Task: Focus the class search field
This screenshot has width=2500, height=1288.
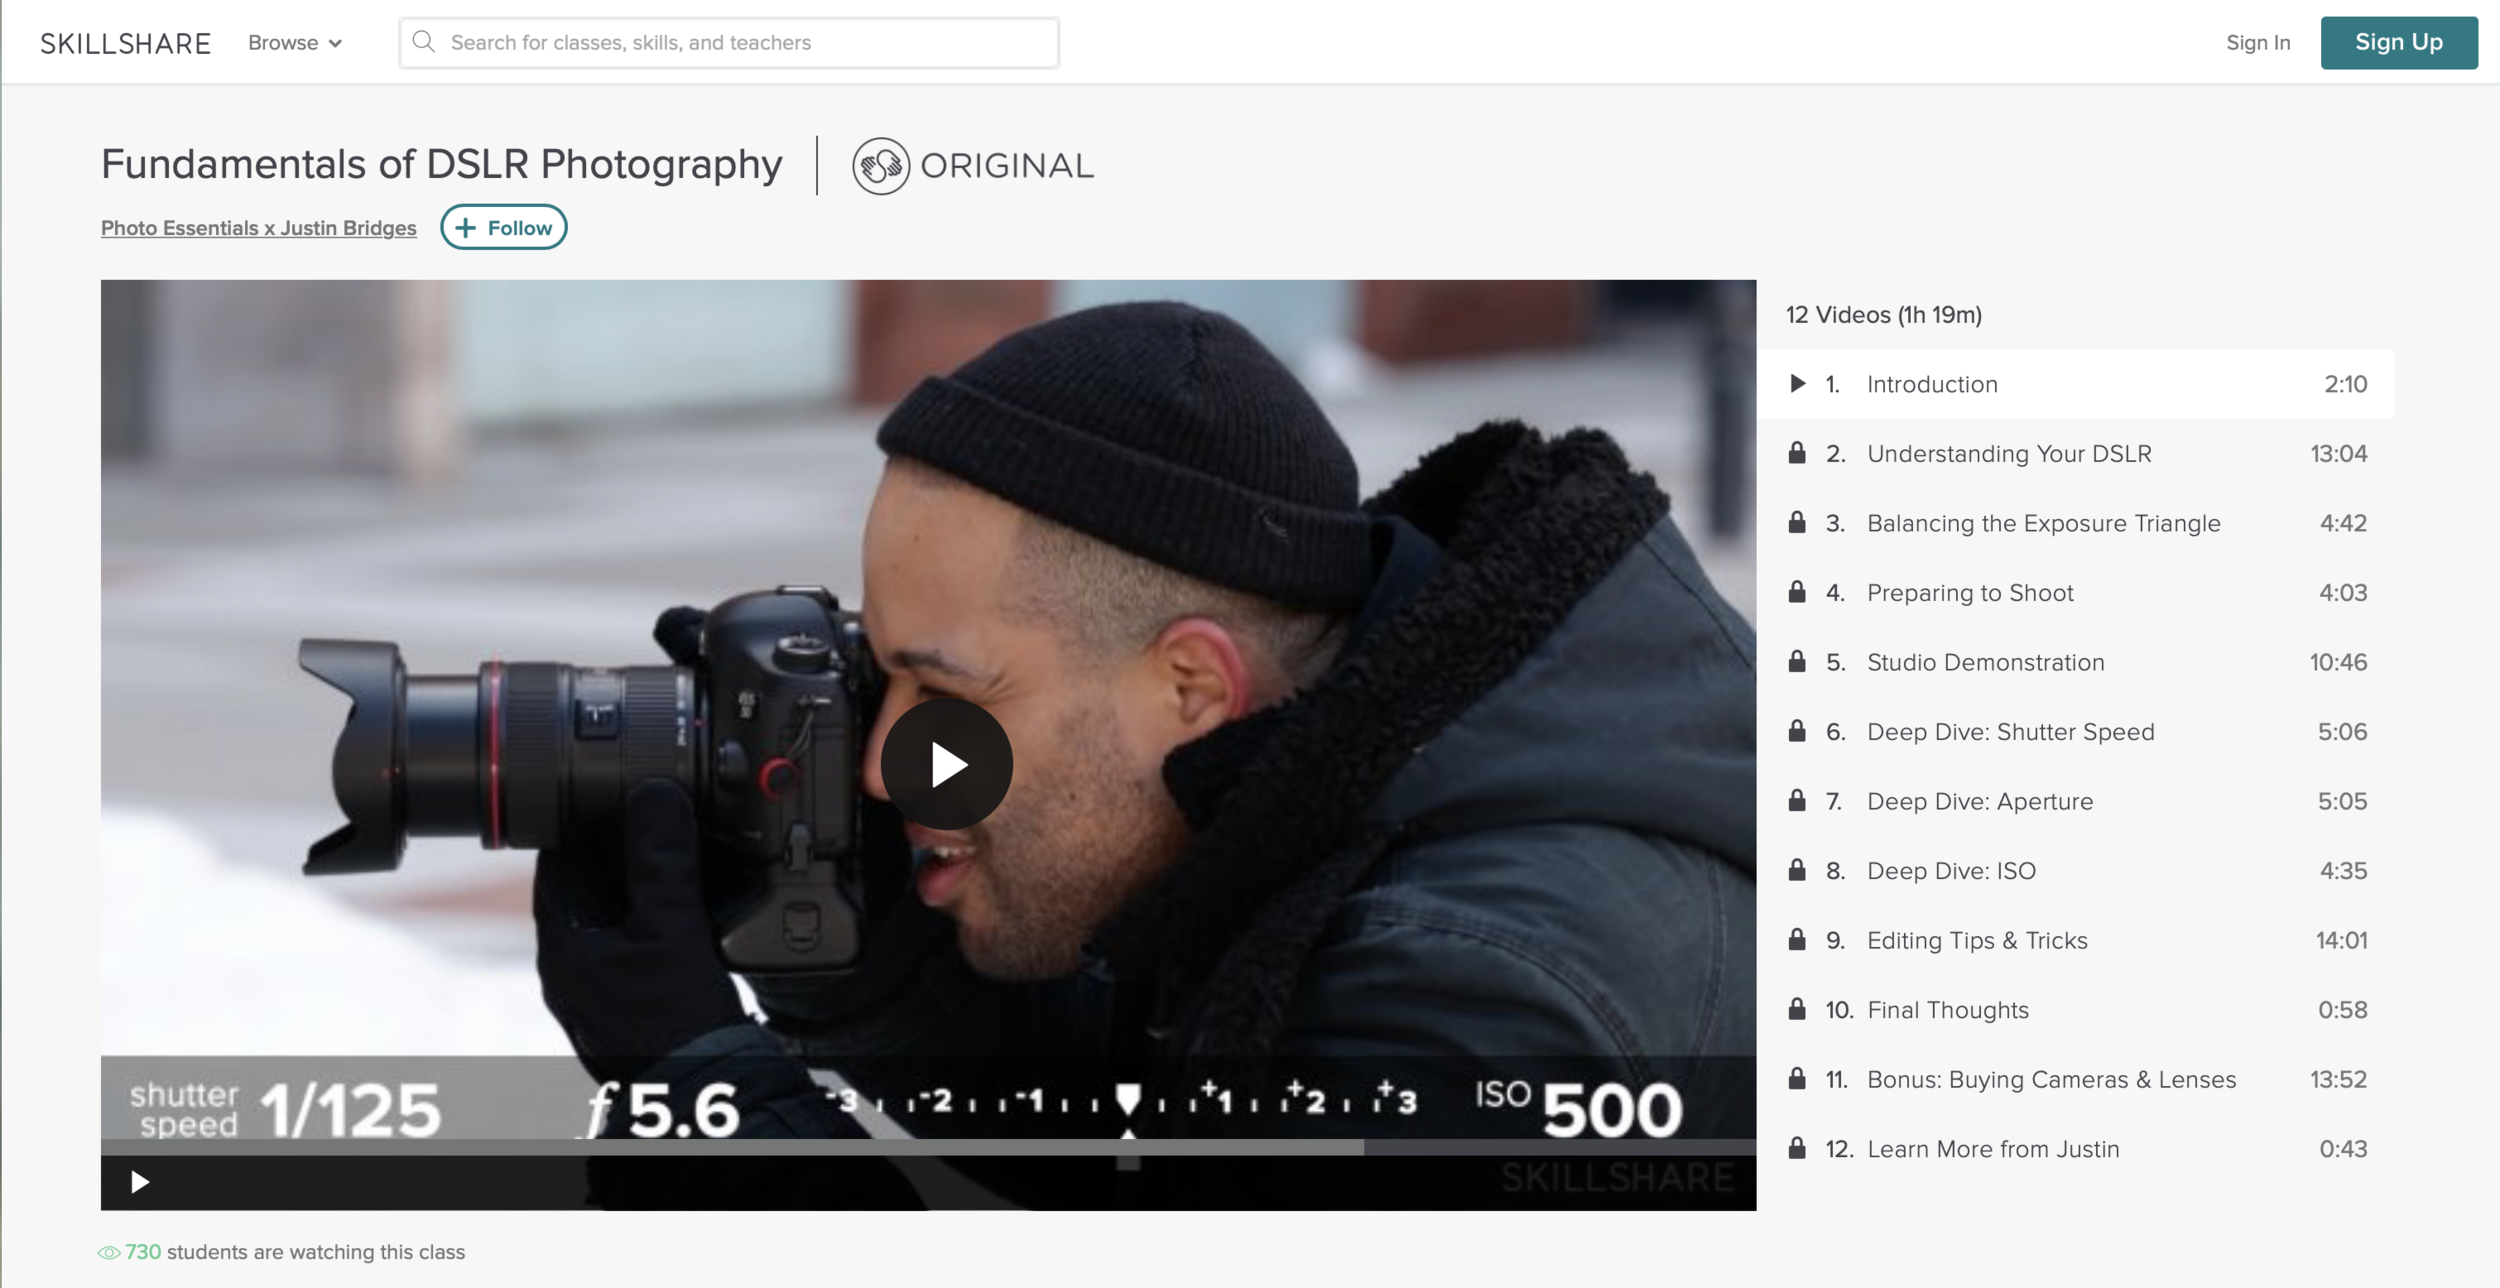Action: [729, 43]
